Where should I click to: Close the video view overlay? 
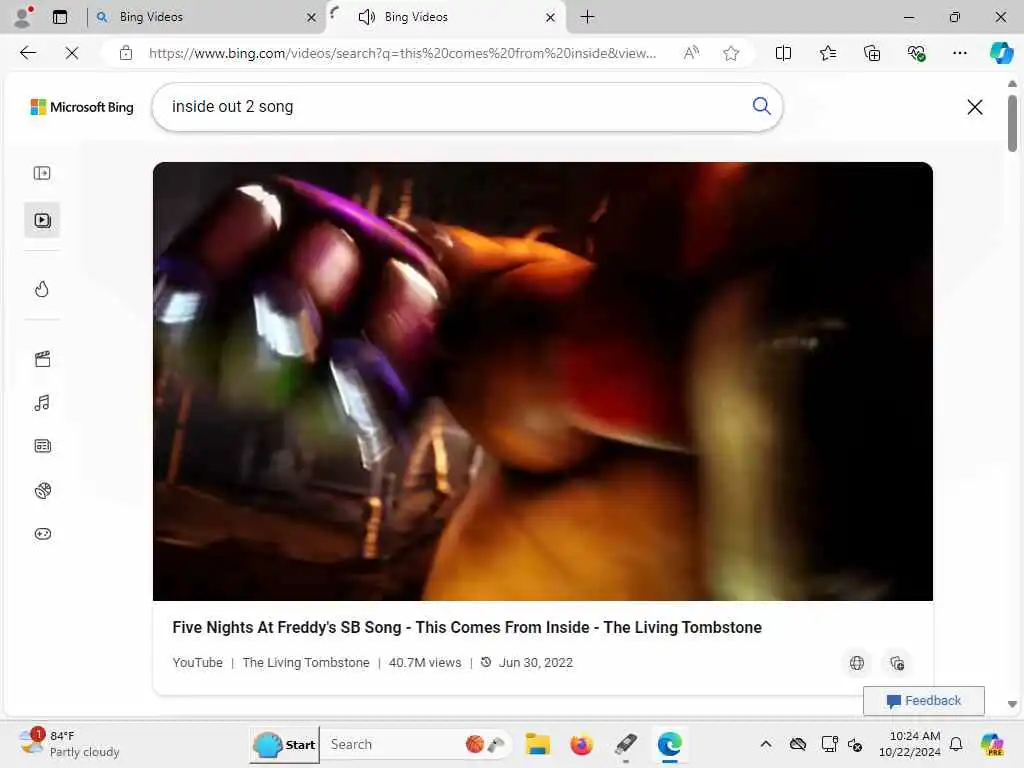974,107
